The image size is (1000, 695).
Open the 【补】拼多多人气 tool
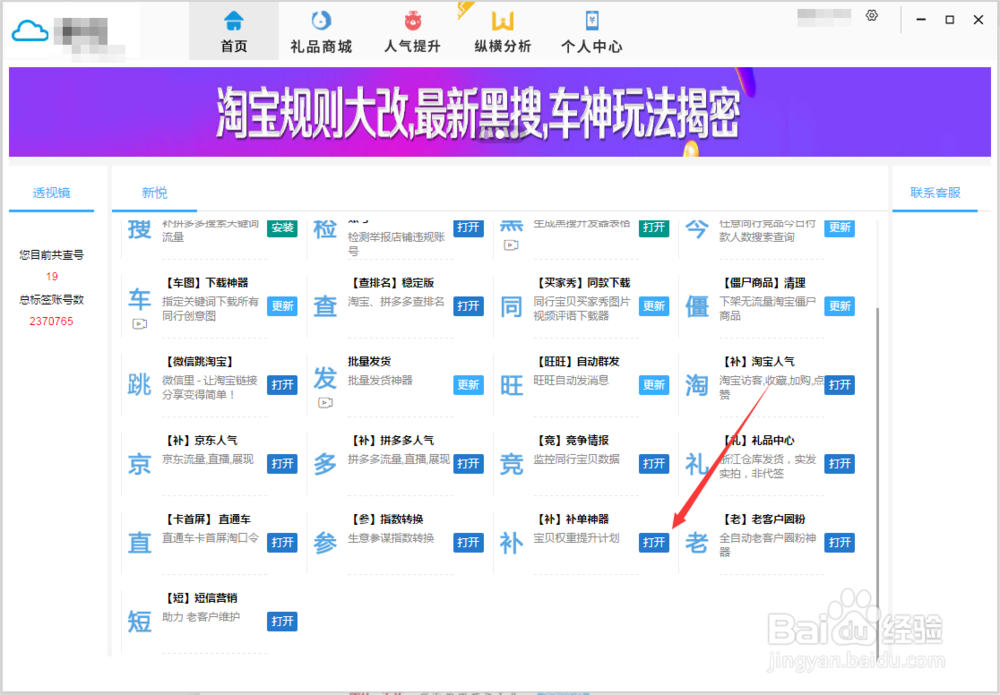tap(468, 464)
